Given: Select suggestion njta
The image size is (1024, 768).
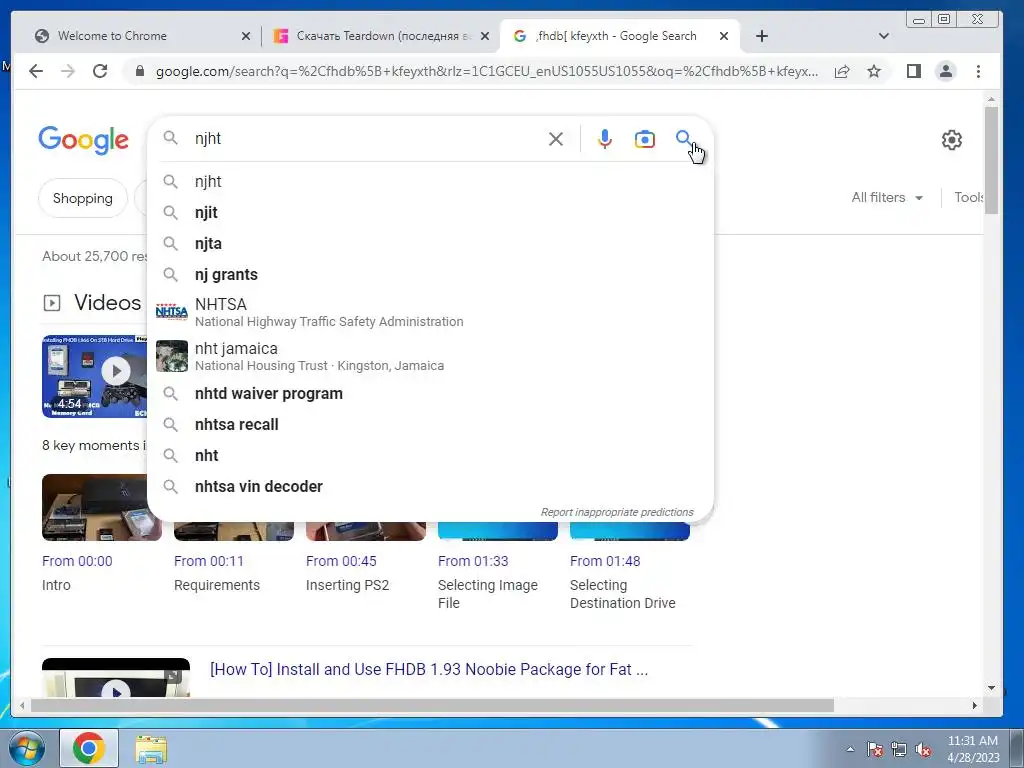Looking at the screenshot, I should [430, 244].
